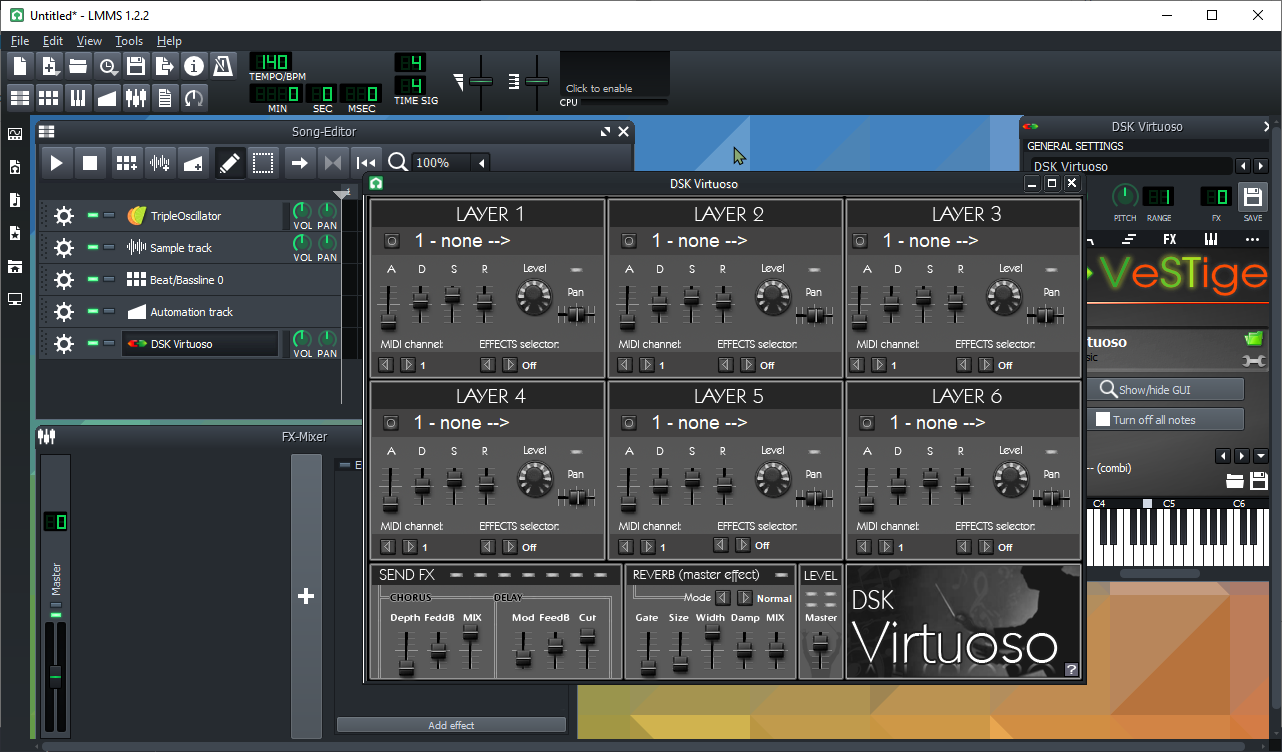Toggle the metronome icon

click(x=223, y=66)
